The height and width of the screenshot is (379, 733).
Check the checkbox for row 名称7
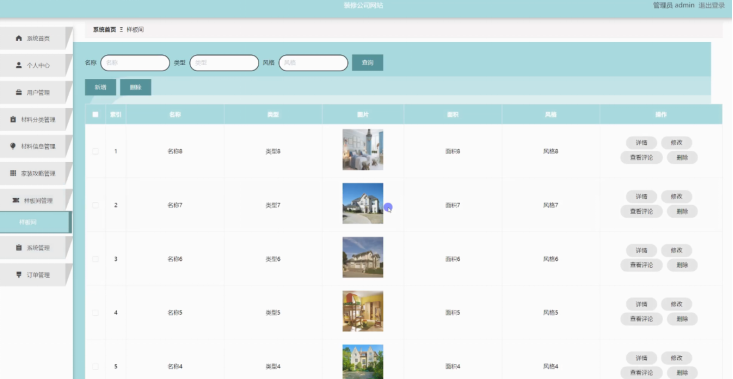click(x=95, y=205)
